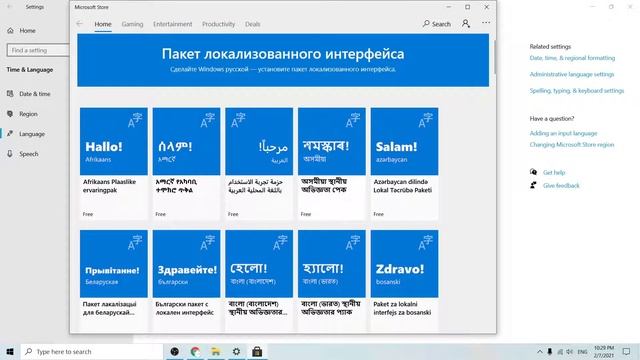The image size is (640, 360).
Task: Click Get help link in Settings
Action: coord(554,173)
